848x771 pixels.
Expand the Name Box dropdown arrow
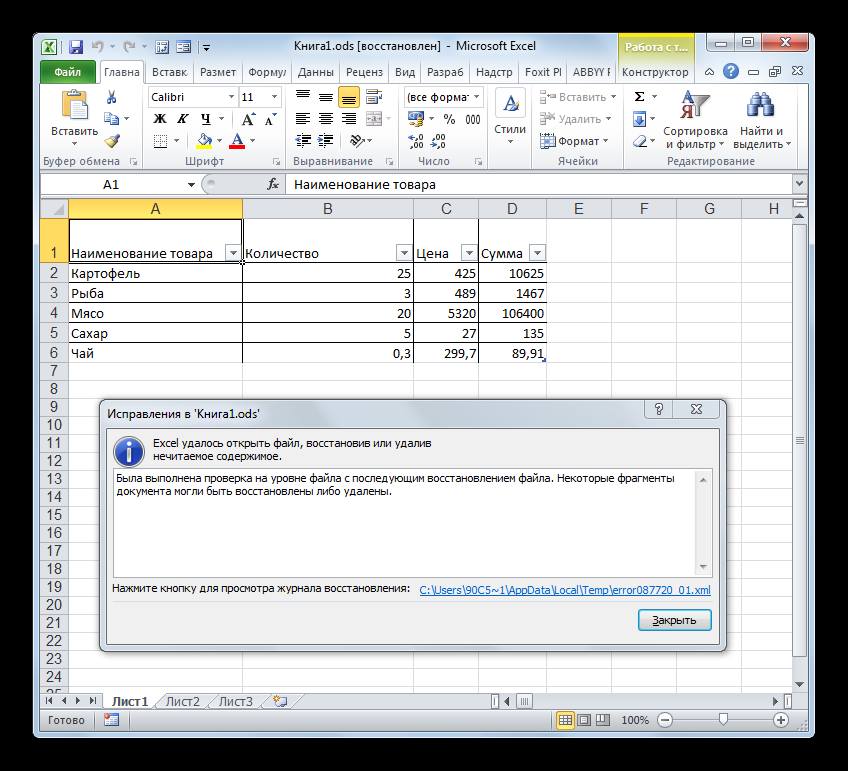(191, 185)
